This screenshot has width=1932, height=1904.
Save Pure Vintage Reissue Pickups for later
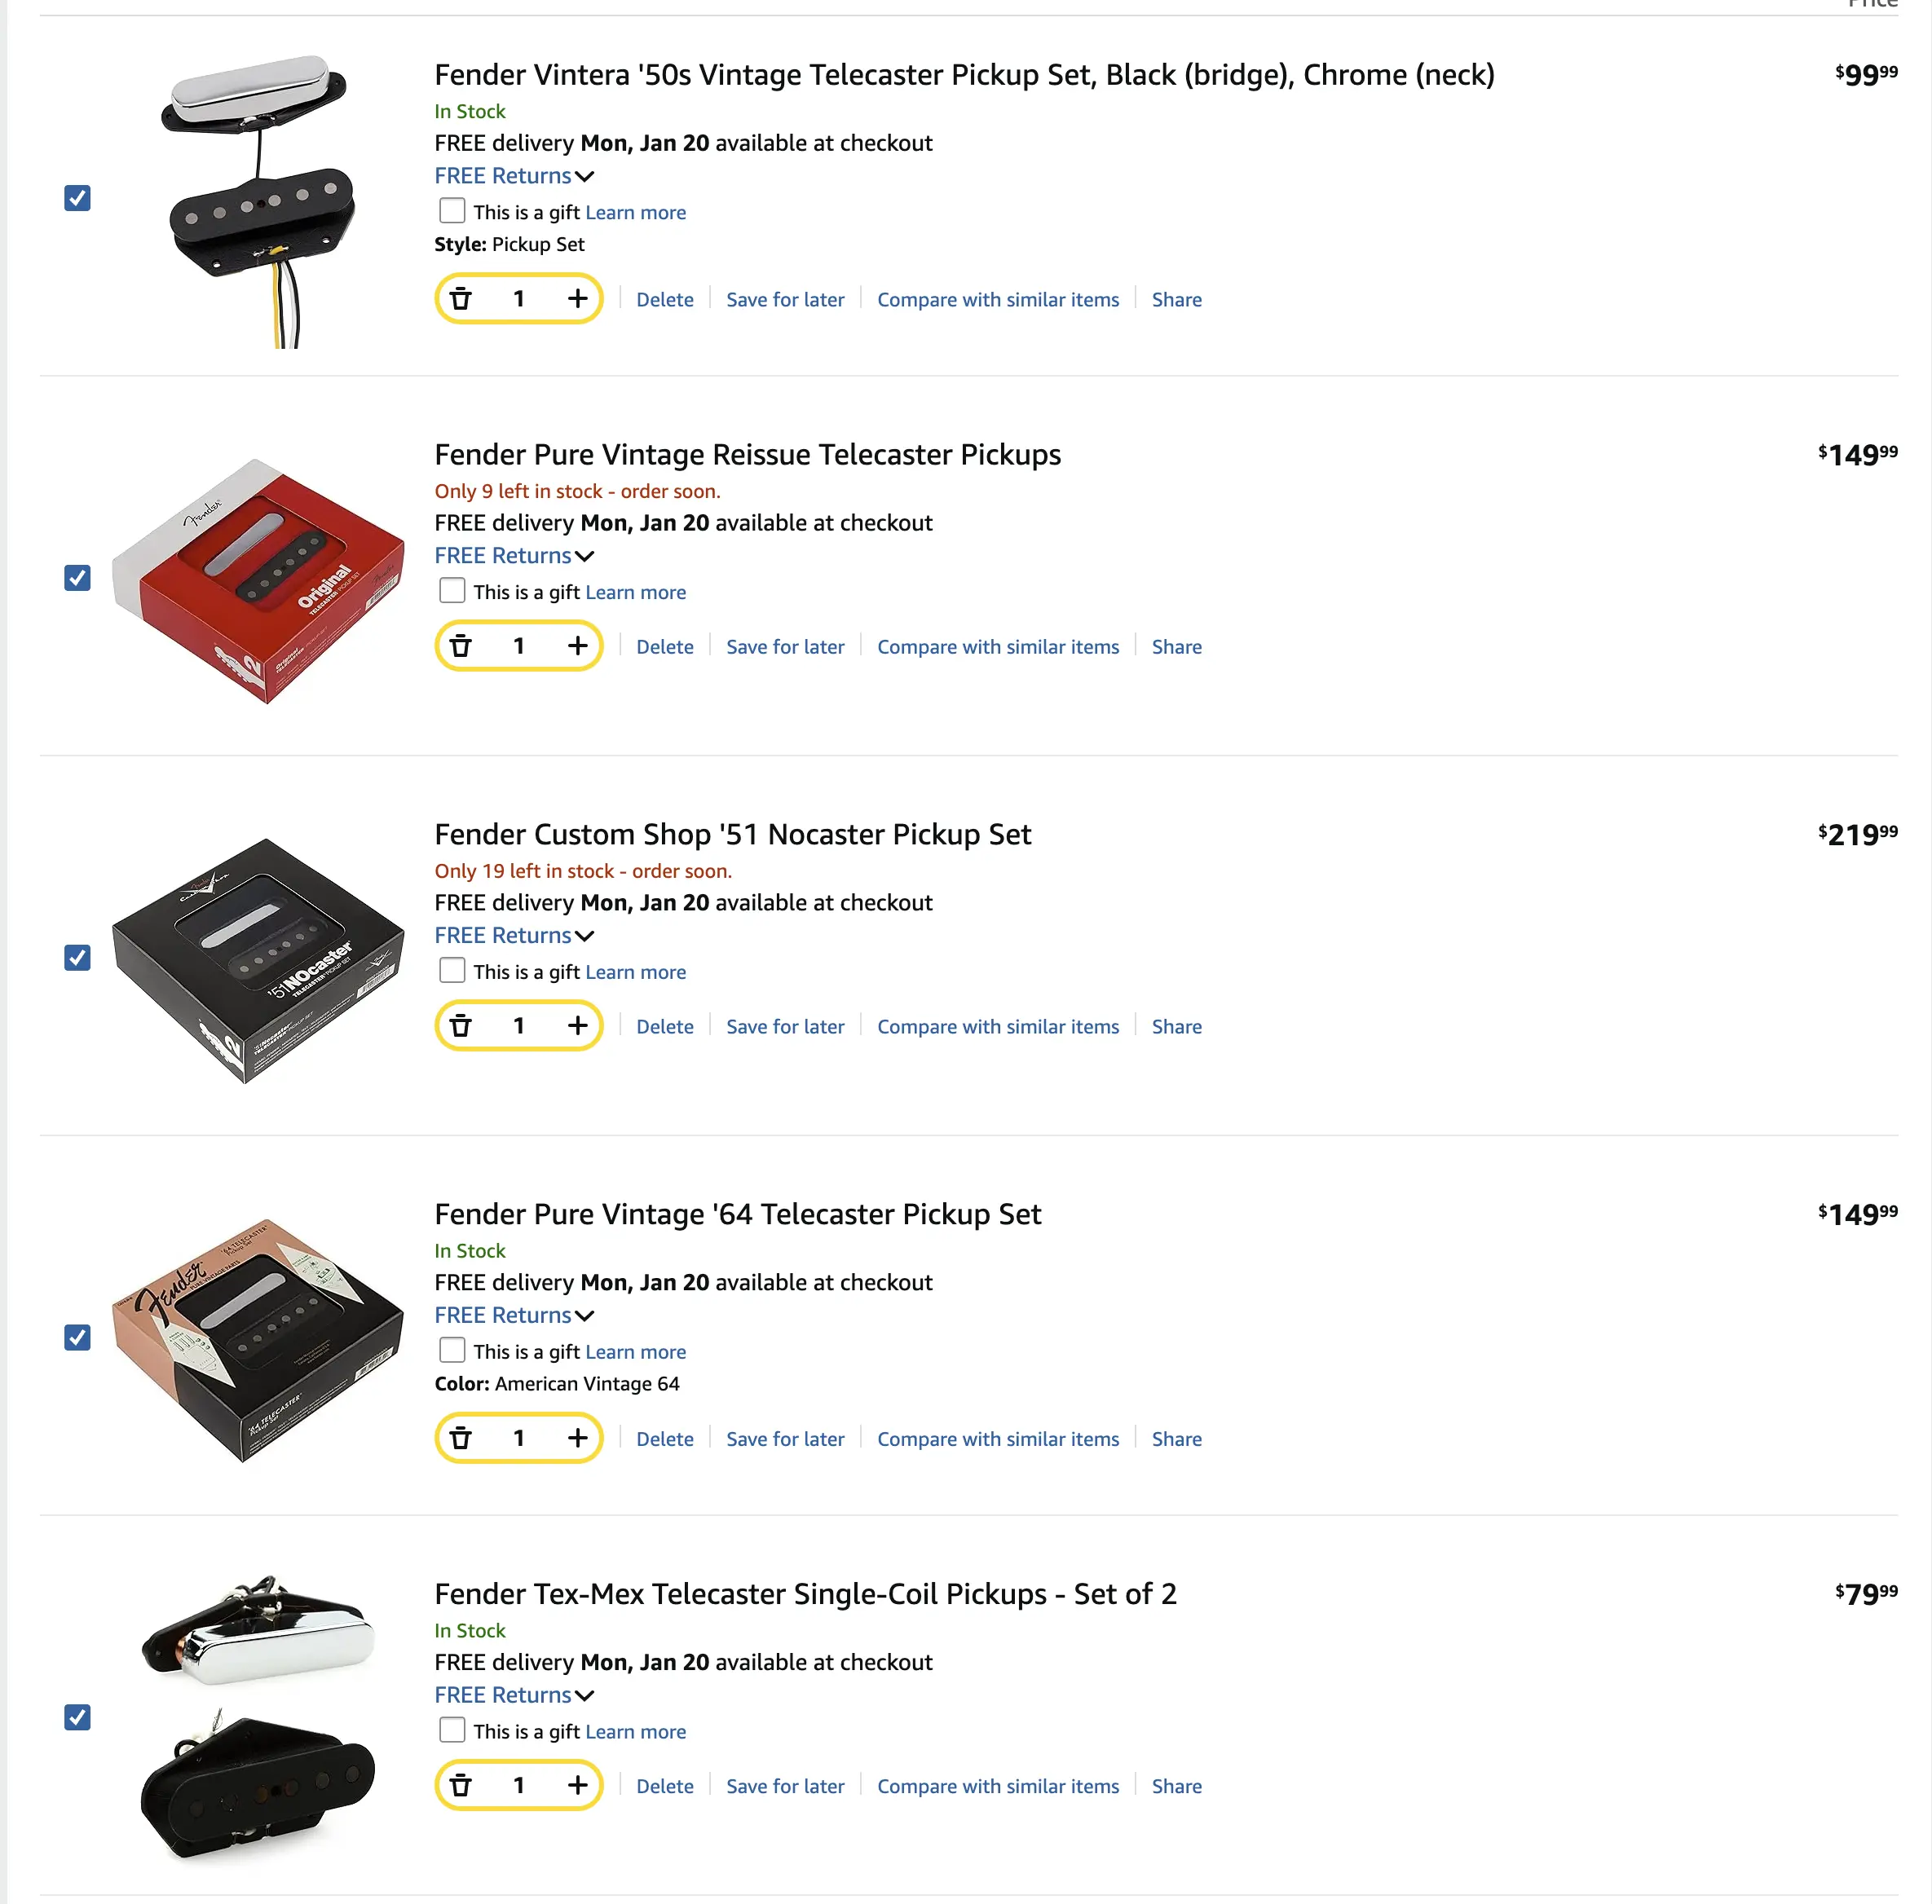[785, 647]
